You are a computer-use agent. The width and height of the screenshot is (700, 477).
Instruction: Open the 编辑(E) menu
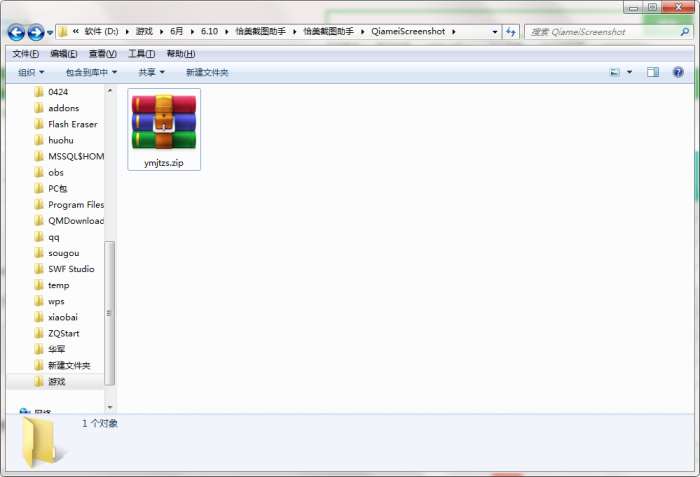pyautogui.click(x=64, y=54)
